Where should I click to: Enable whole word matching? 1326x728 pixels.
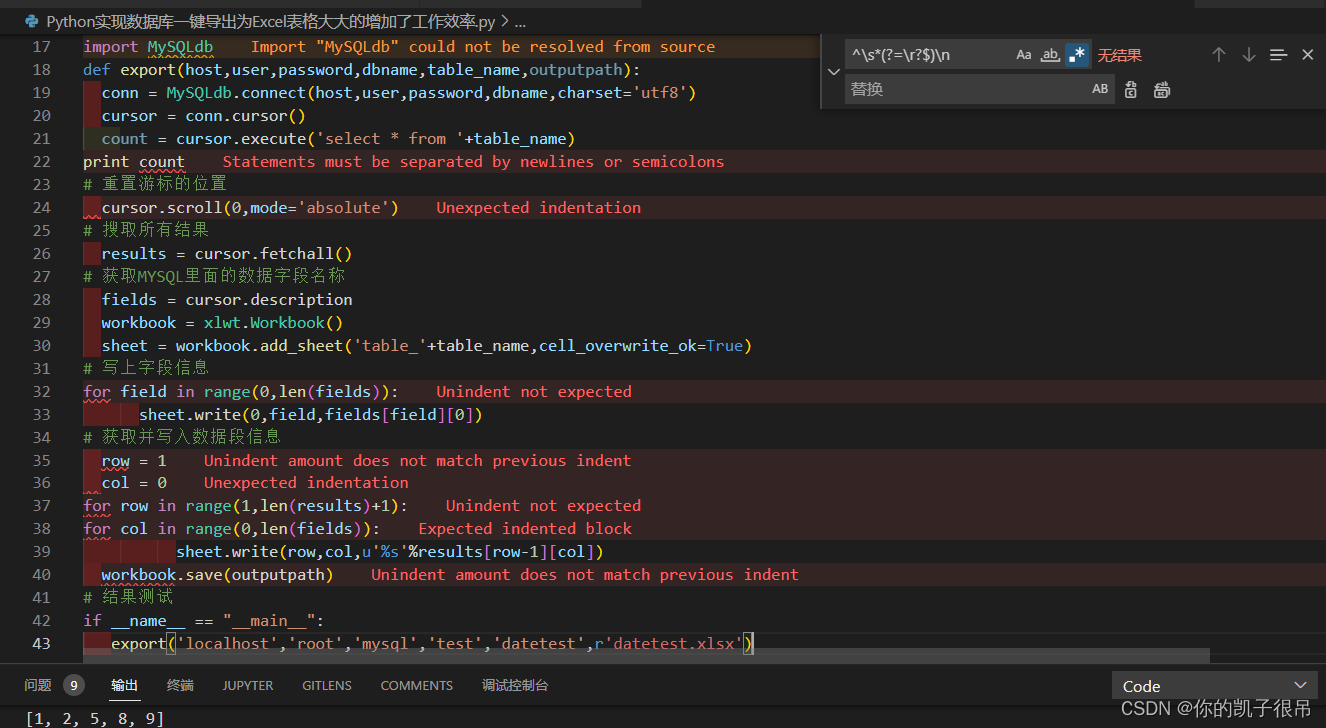coord(1051,54)
